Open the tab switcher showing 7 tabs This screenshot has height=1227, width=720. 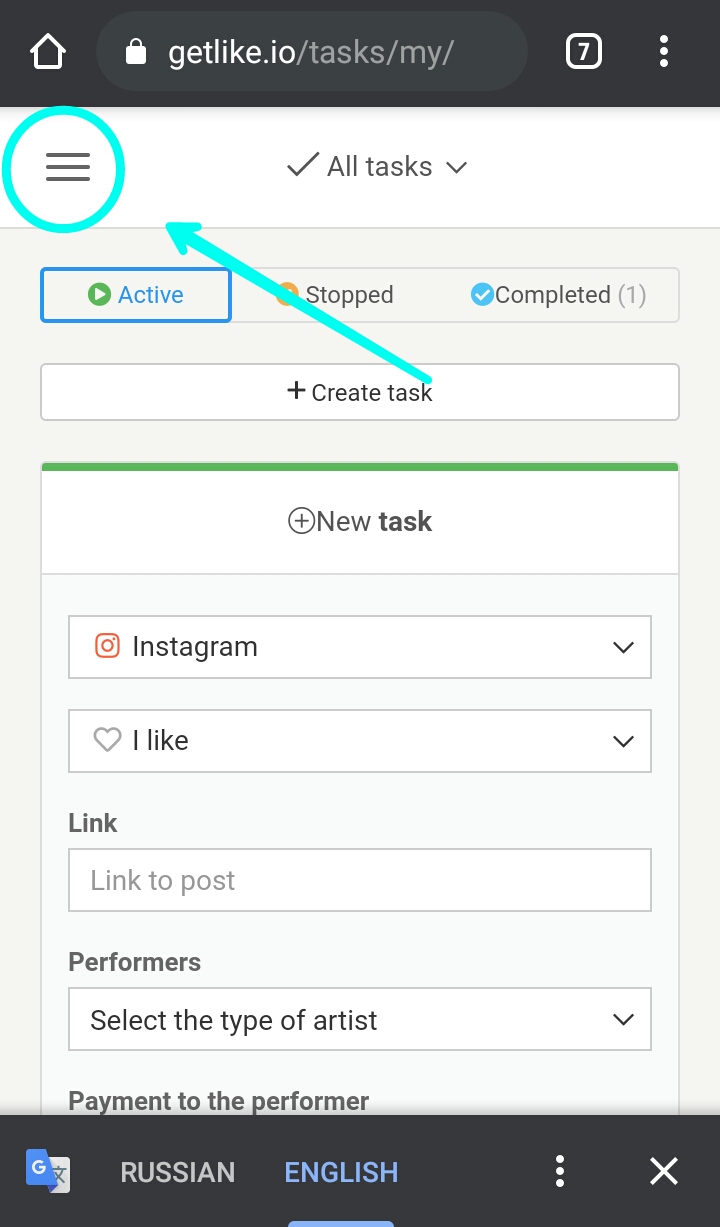tap(583, 52)
